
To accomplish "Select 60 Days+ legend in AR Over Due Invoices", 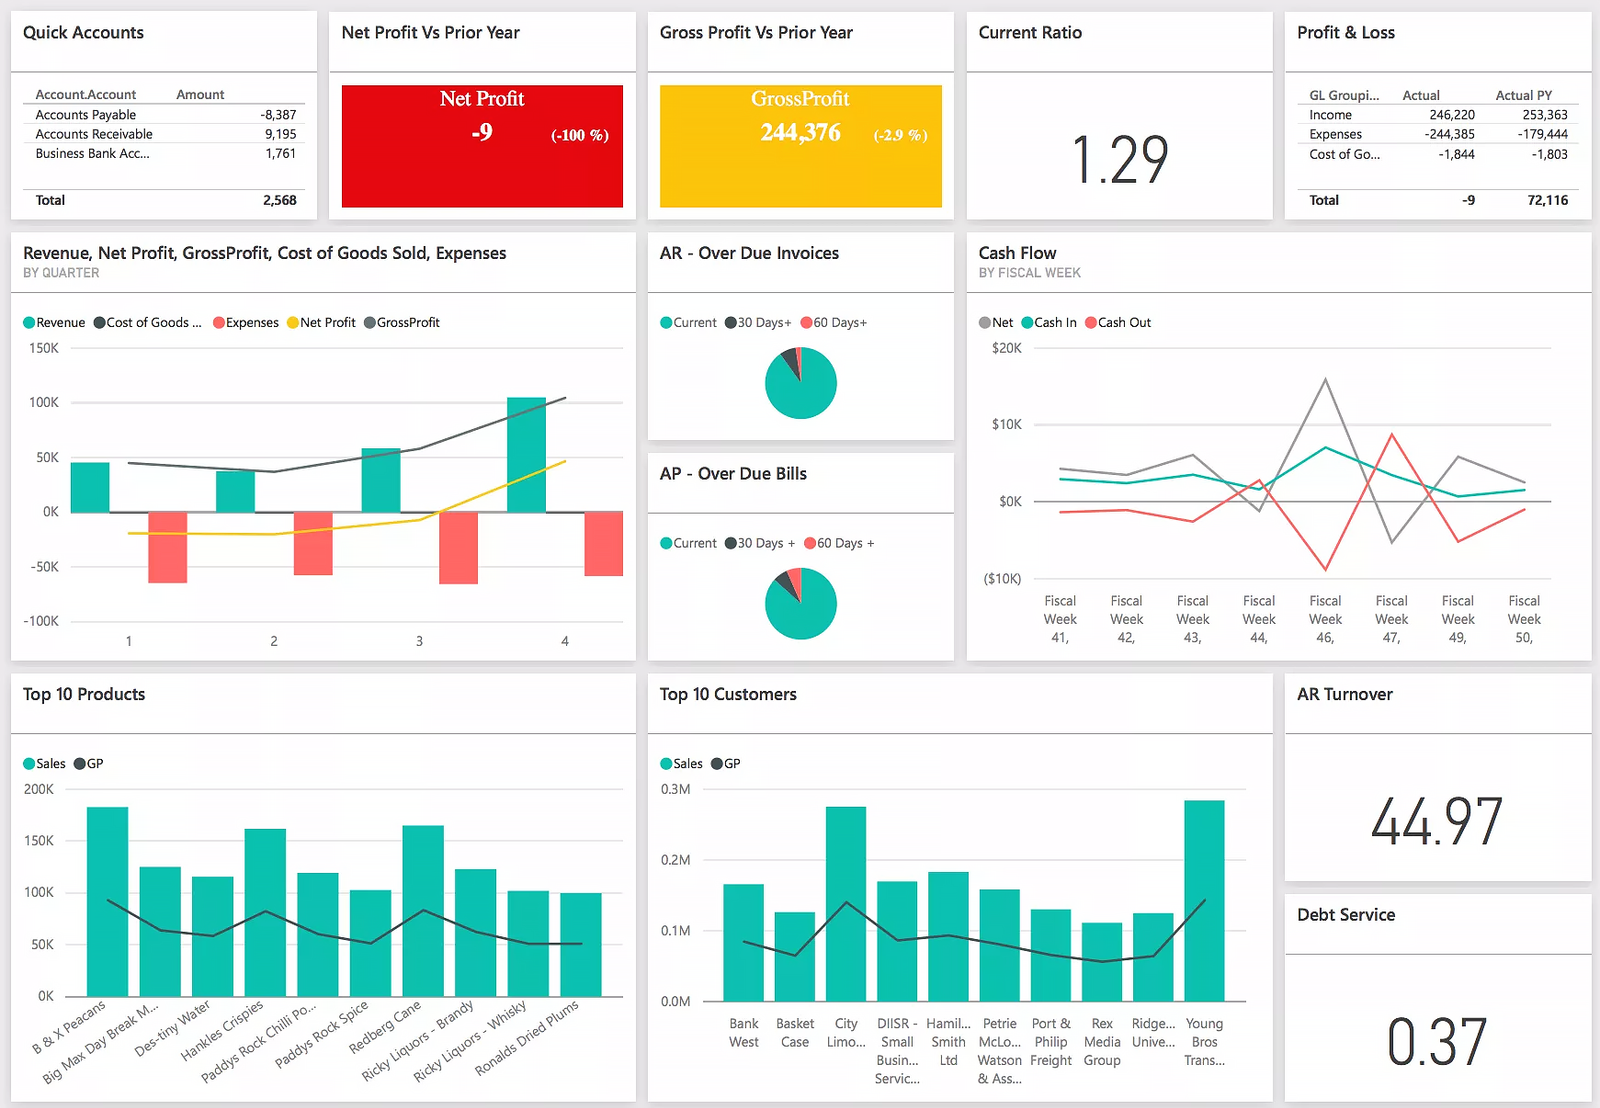I will pyautogui.click(x=806, y=323).
